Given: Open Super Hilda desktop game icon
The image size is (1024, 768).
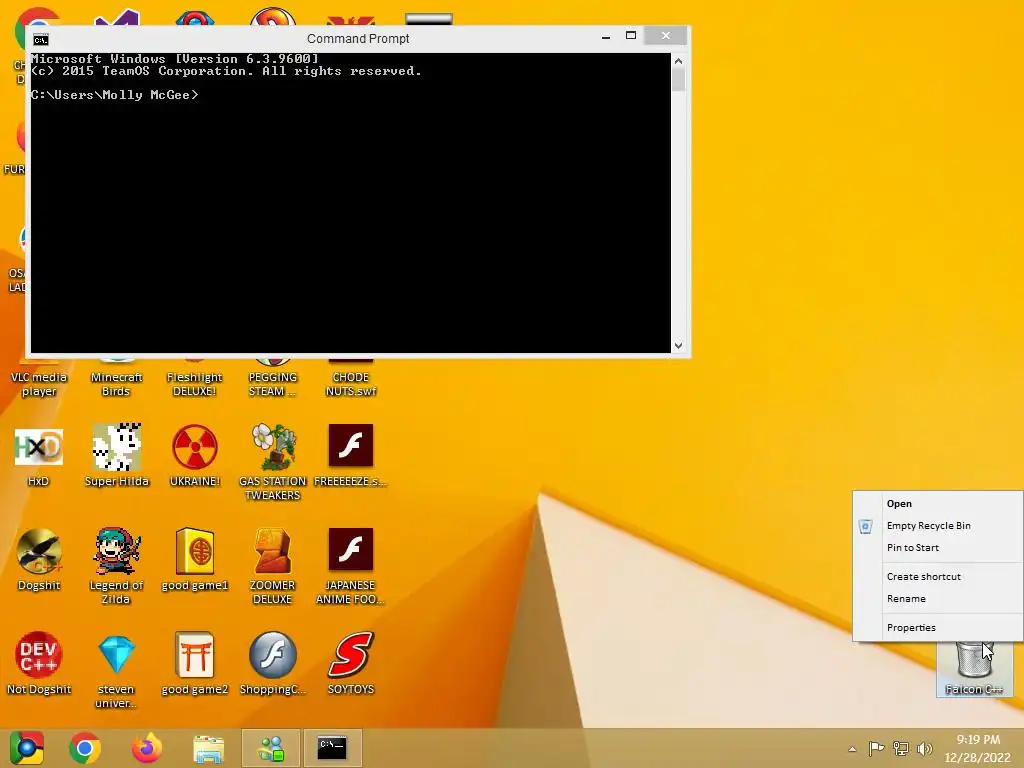Looking at the screenshot, I should pyautogui.click(x=116, y=455).
